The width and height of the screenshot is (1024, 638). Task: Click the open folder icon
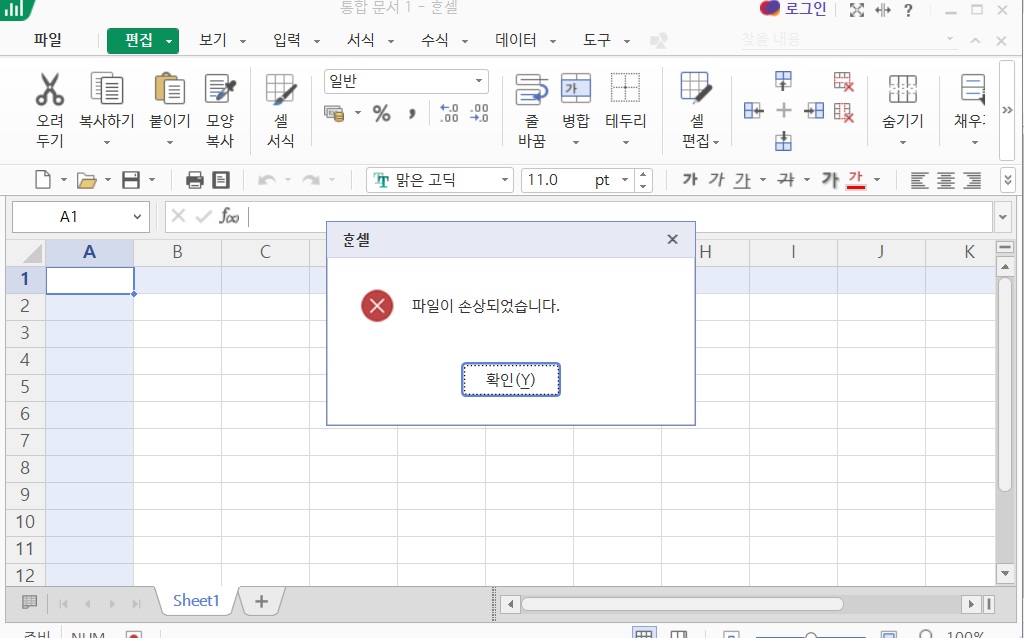(x=86, y=180)
